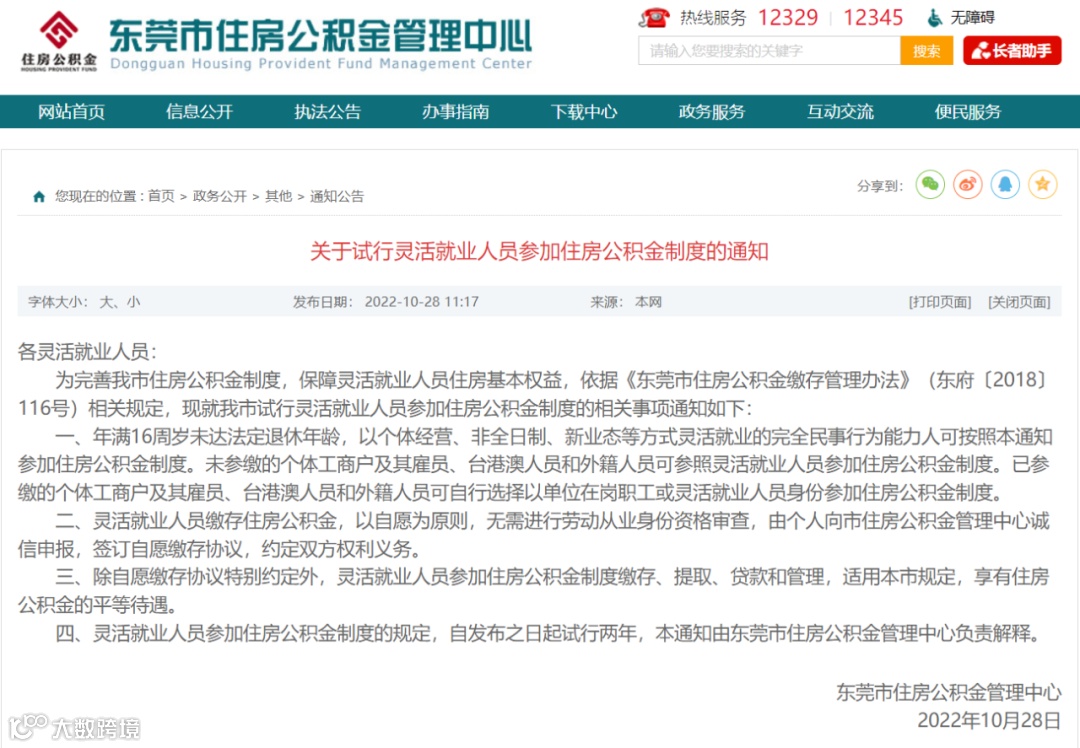Click the wheelchair accessibility icon
Viewport: 1080px width, 748px height.
[x=934, y=17]
